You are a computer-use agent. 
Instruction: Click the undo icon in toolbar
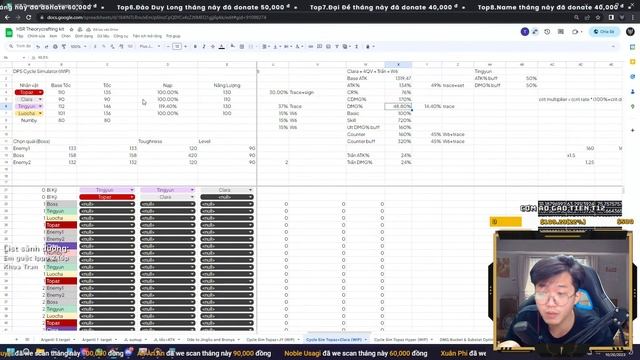38,47
